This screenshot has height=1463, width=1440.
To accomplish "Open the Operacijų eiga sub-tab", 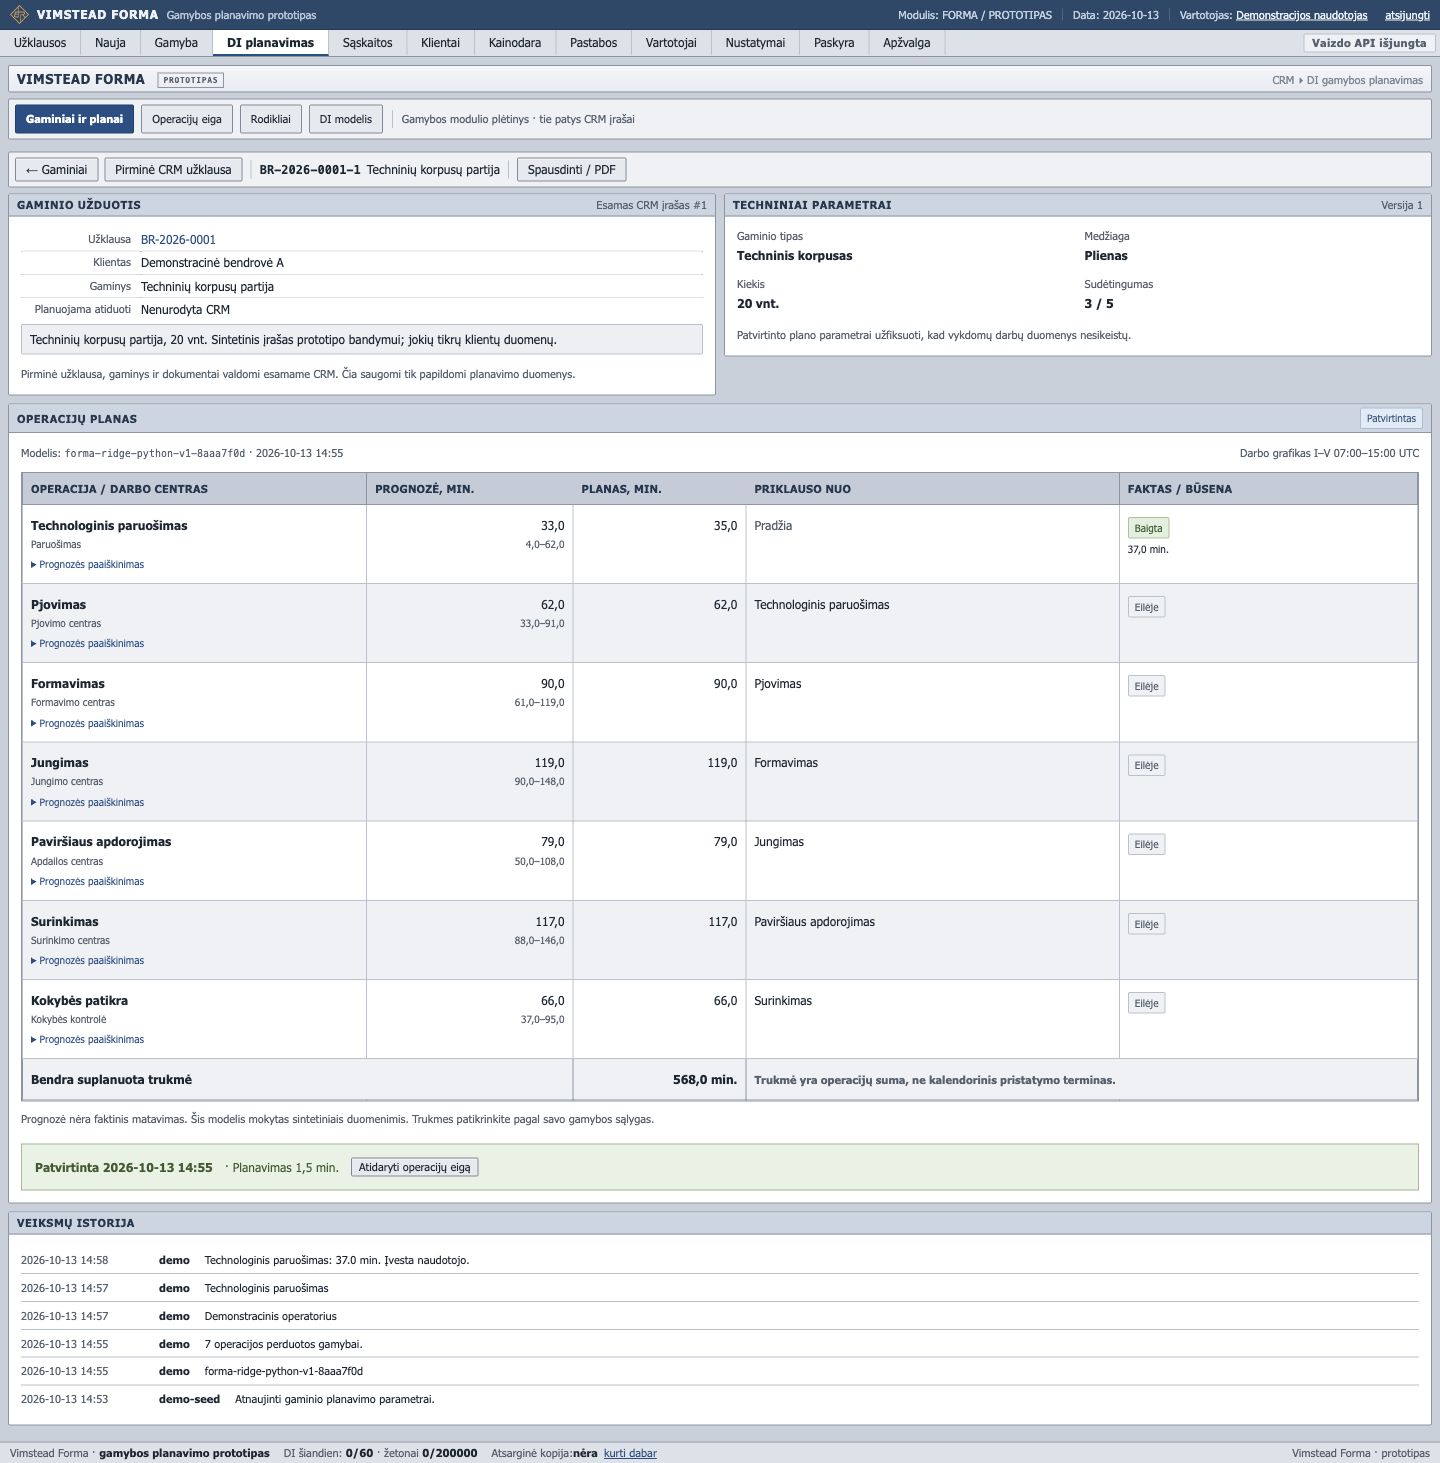I will [187, 119].
